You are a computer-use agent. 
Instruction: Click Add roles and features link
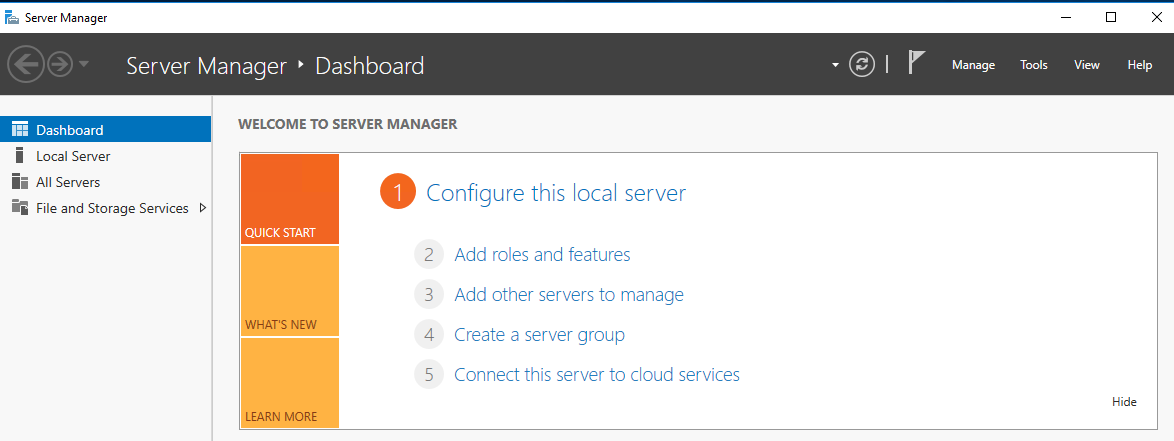pos(542,254)
